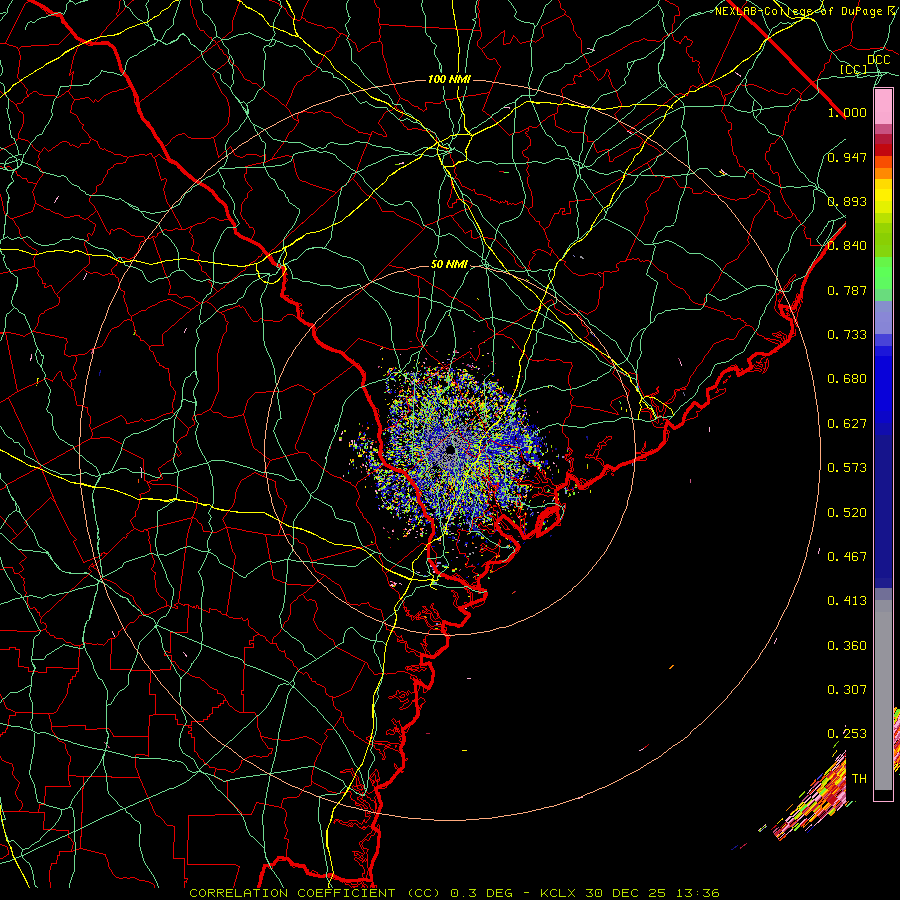This screenshot has width=900, height=900.
Task: Click the 0.253 scale value
Action: coord(847,734)
